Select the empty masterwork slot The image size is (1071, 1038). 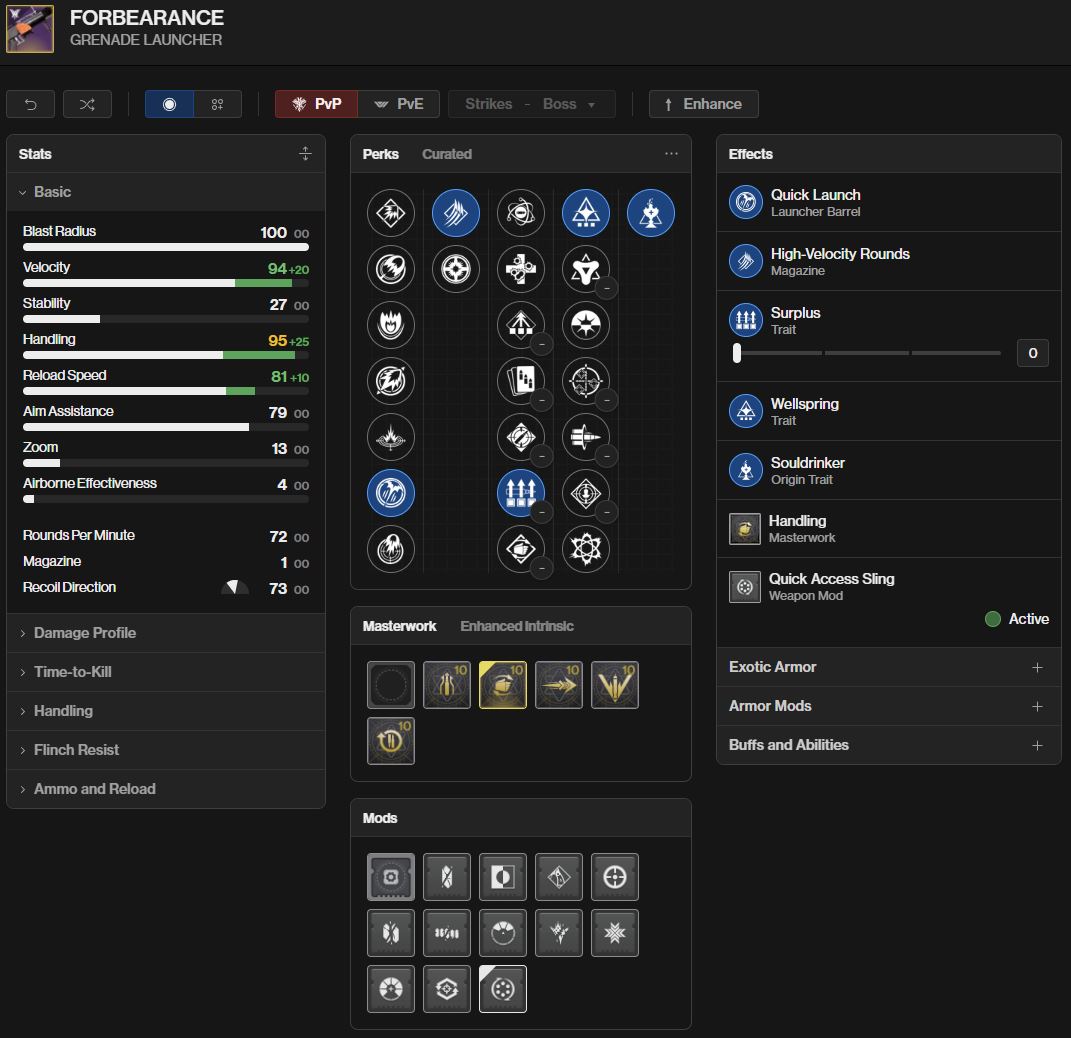[391, 685]
